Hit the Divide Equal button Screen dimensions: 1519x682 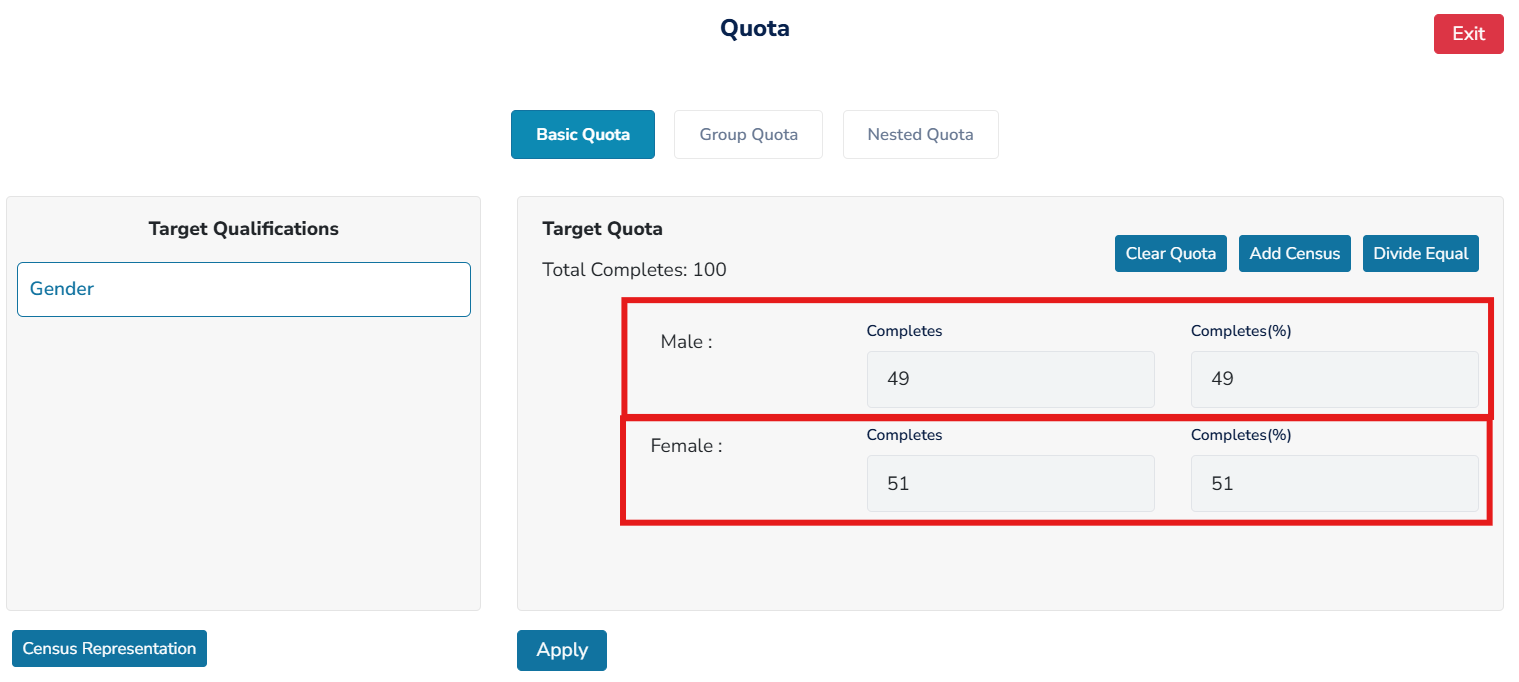pyautogui.click(x=1420, y=254)
